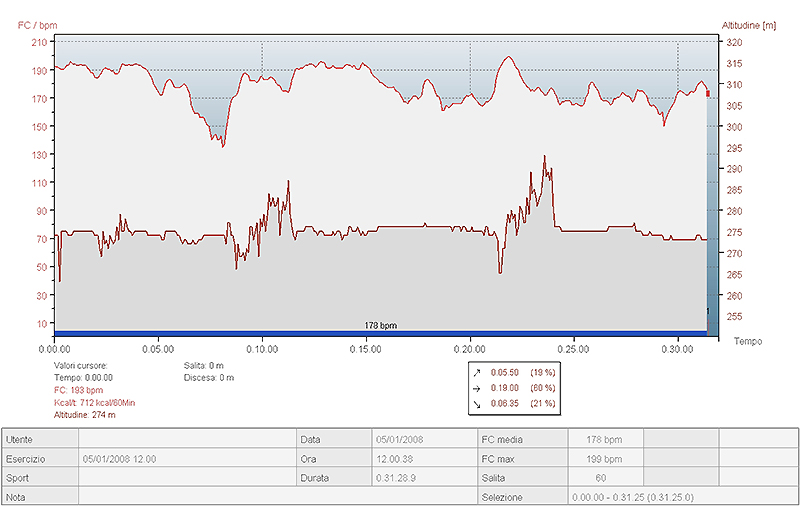Click the red marker at graph's right end

point(707,93)
